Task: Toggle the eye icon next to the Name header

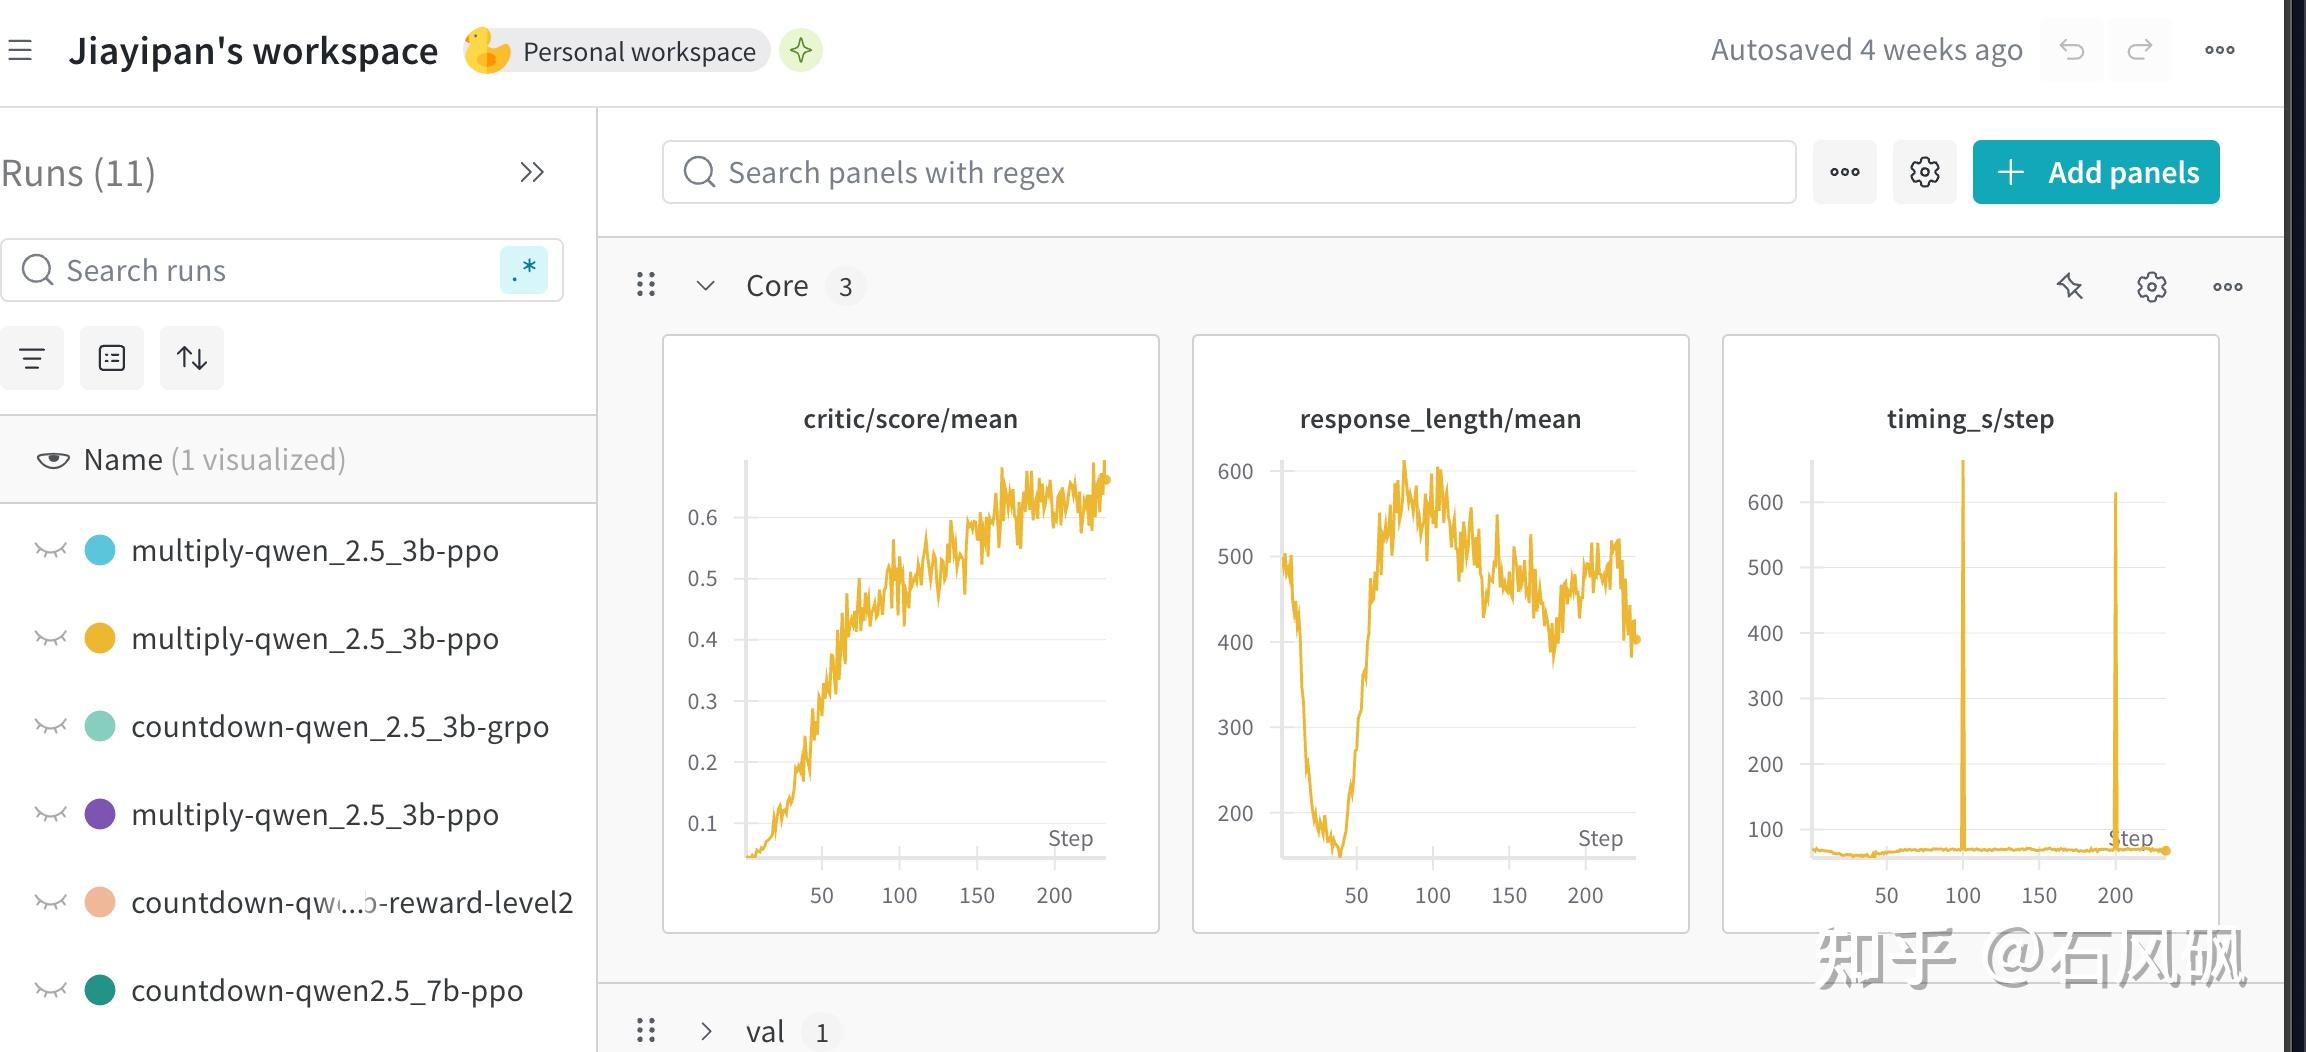Action: (x=53, y=460)
